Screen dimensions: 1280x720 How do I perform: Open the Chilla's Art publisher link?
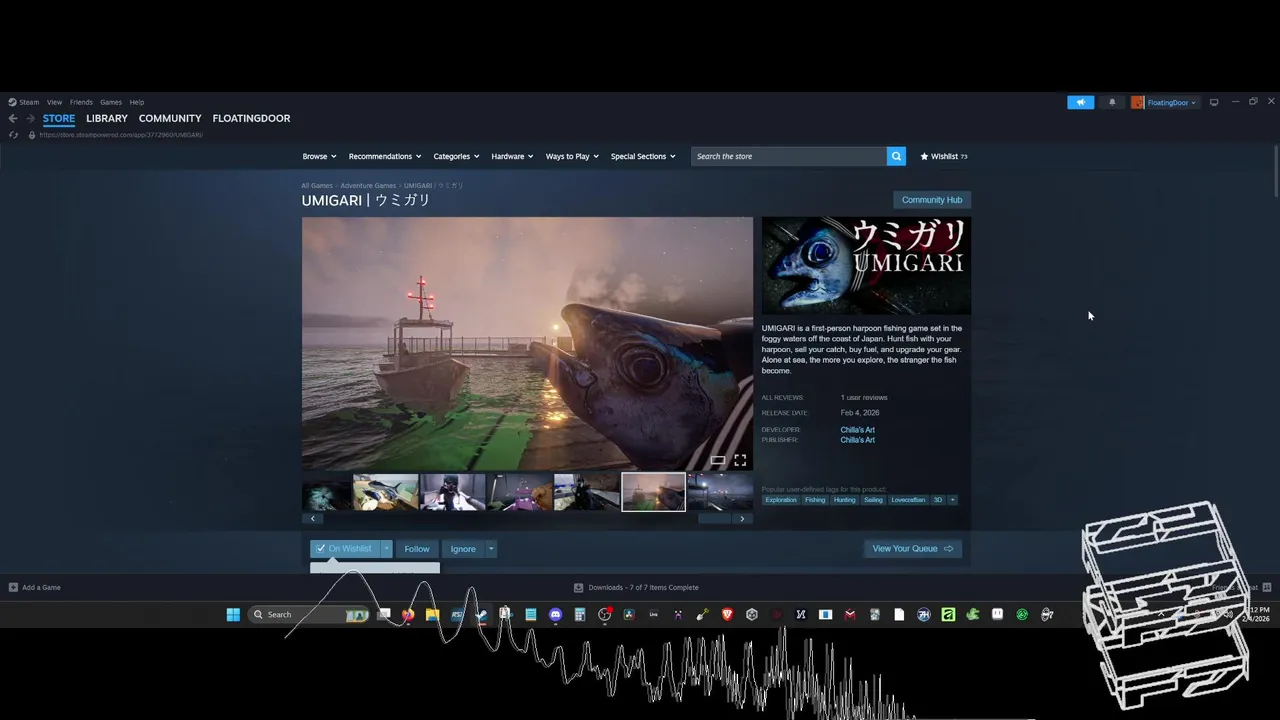pyautogui.click(x=857, y=440)
